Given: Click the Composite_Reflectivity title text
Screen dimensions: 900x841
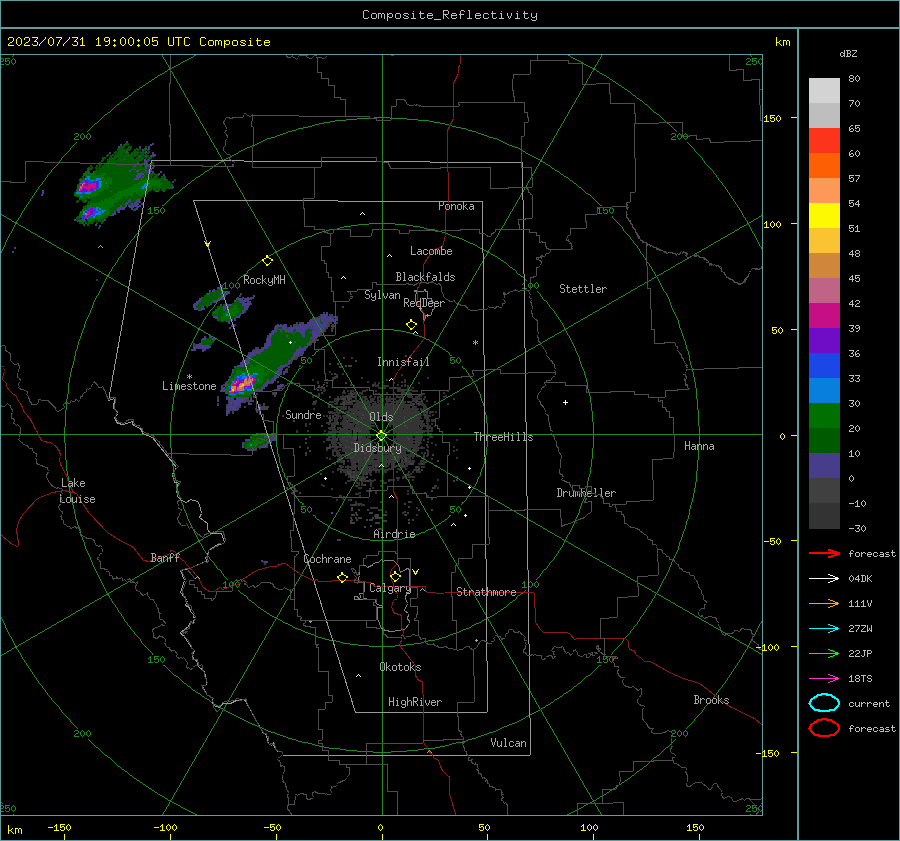Looking at the screenshot, I should click(x=450, y=15).
